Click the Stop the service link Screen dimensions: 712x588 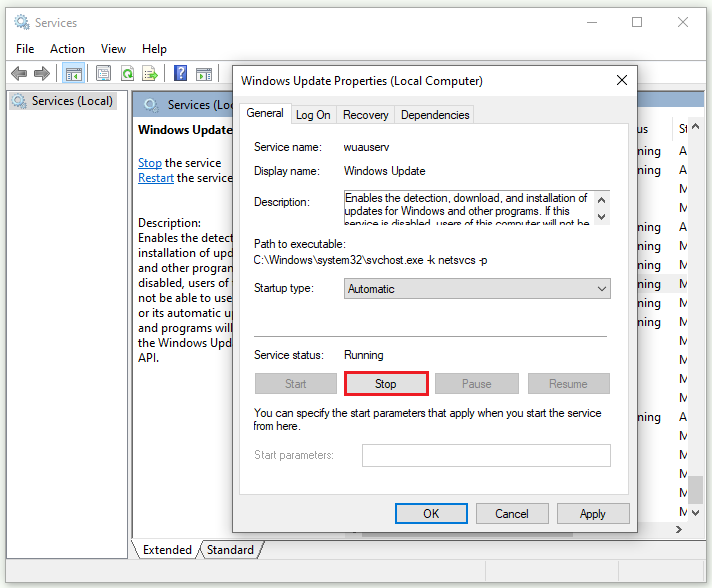(149, 163)
